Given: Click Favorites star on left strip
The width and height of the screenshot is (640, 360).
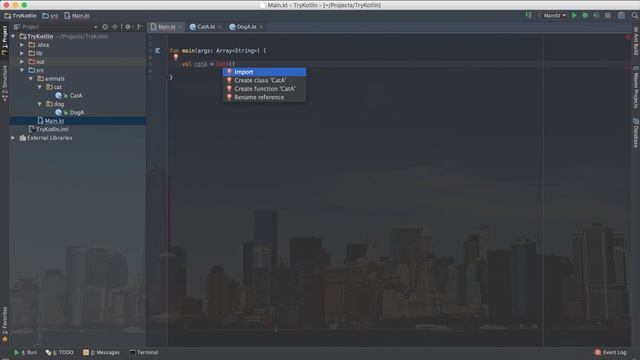Looking at the screenshot, I should (5, 339).
